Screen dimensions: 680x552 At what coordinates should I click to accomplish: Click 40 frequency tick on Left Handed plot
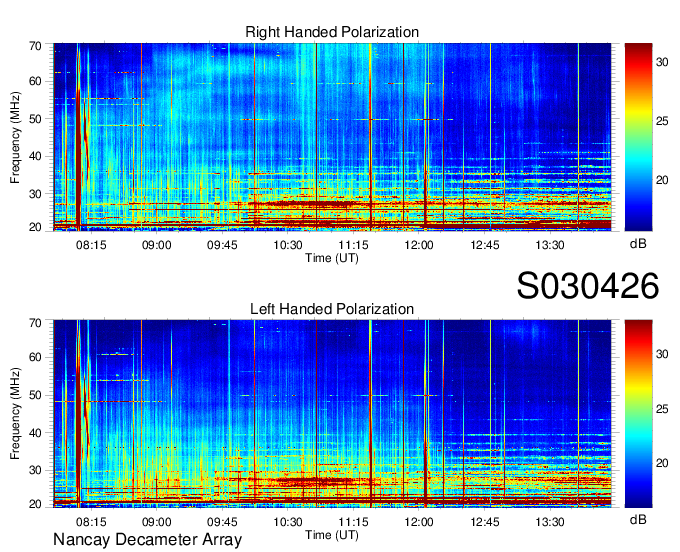point(35,432)
